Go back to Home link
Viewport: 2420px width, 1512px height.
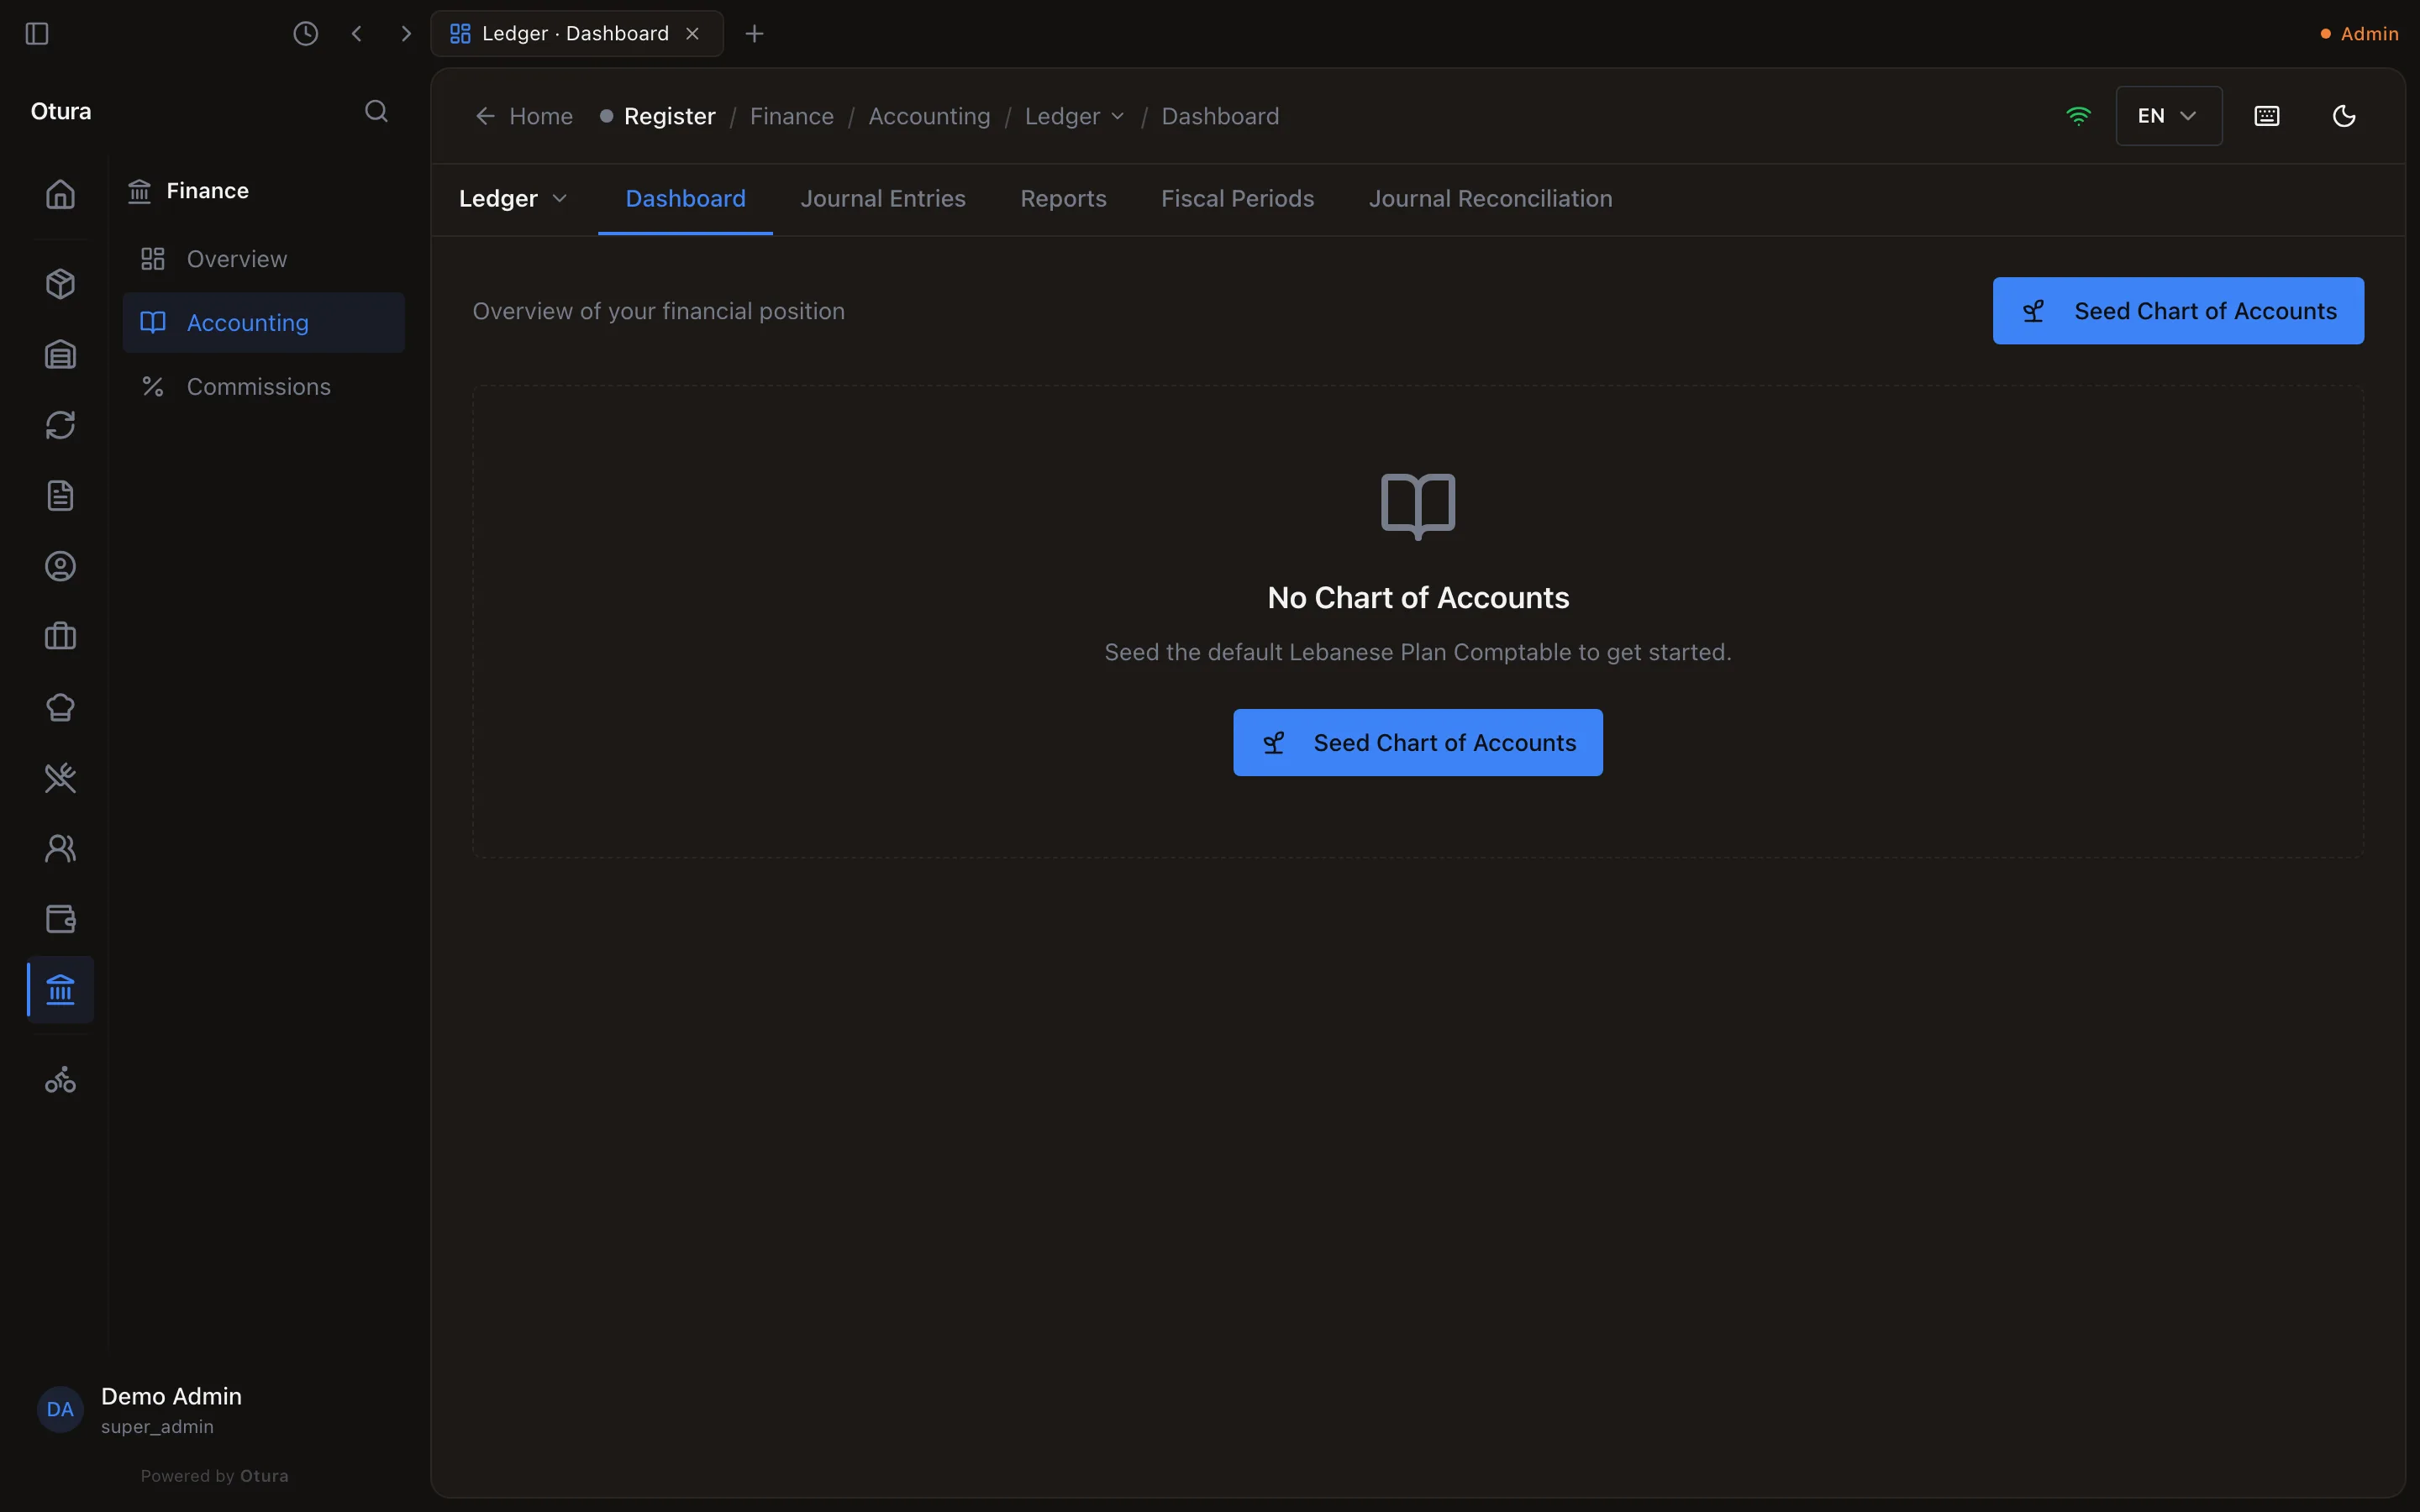click(524, 117)
